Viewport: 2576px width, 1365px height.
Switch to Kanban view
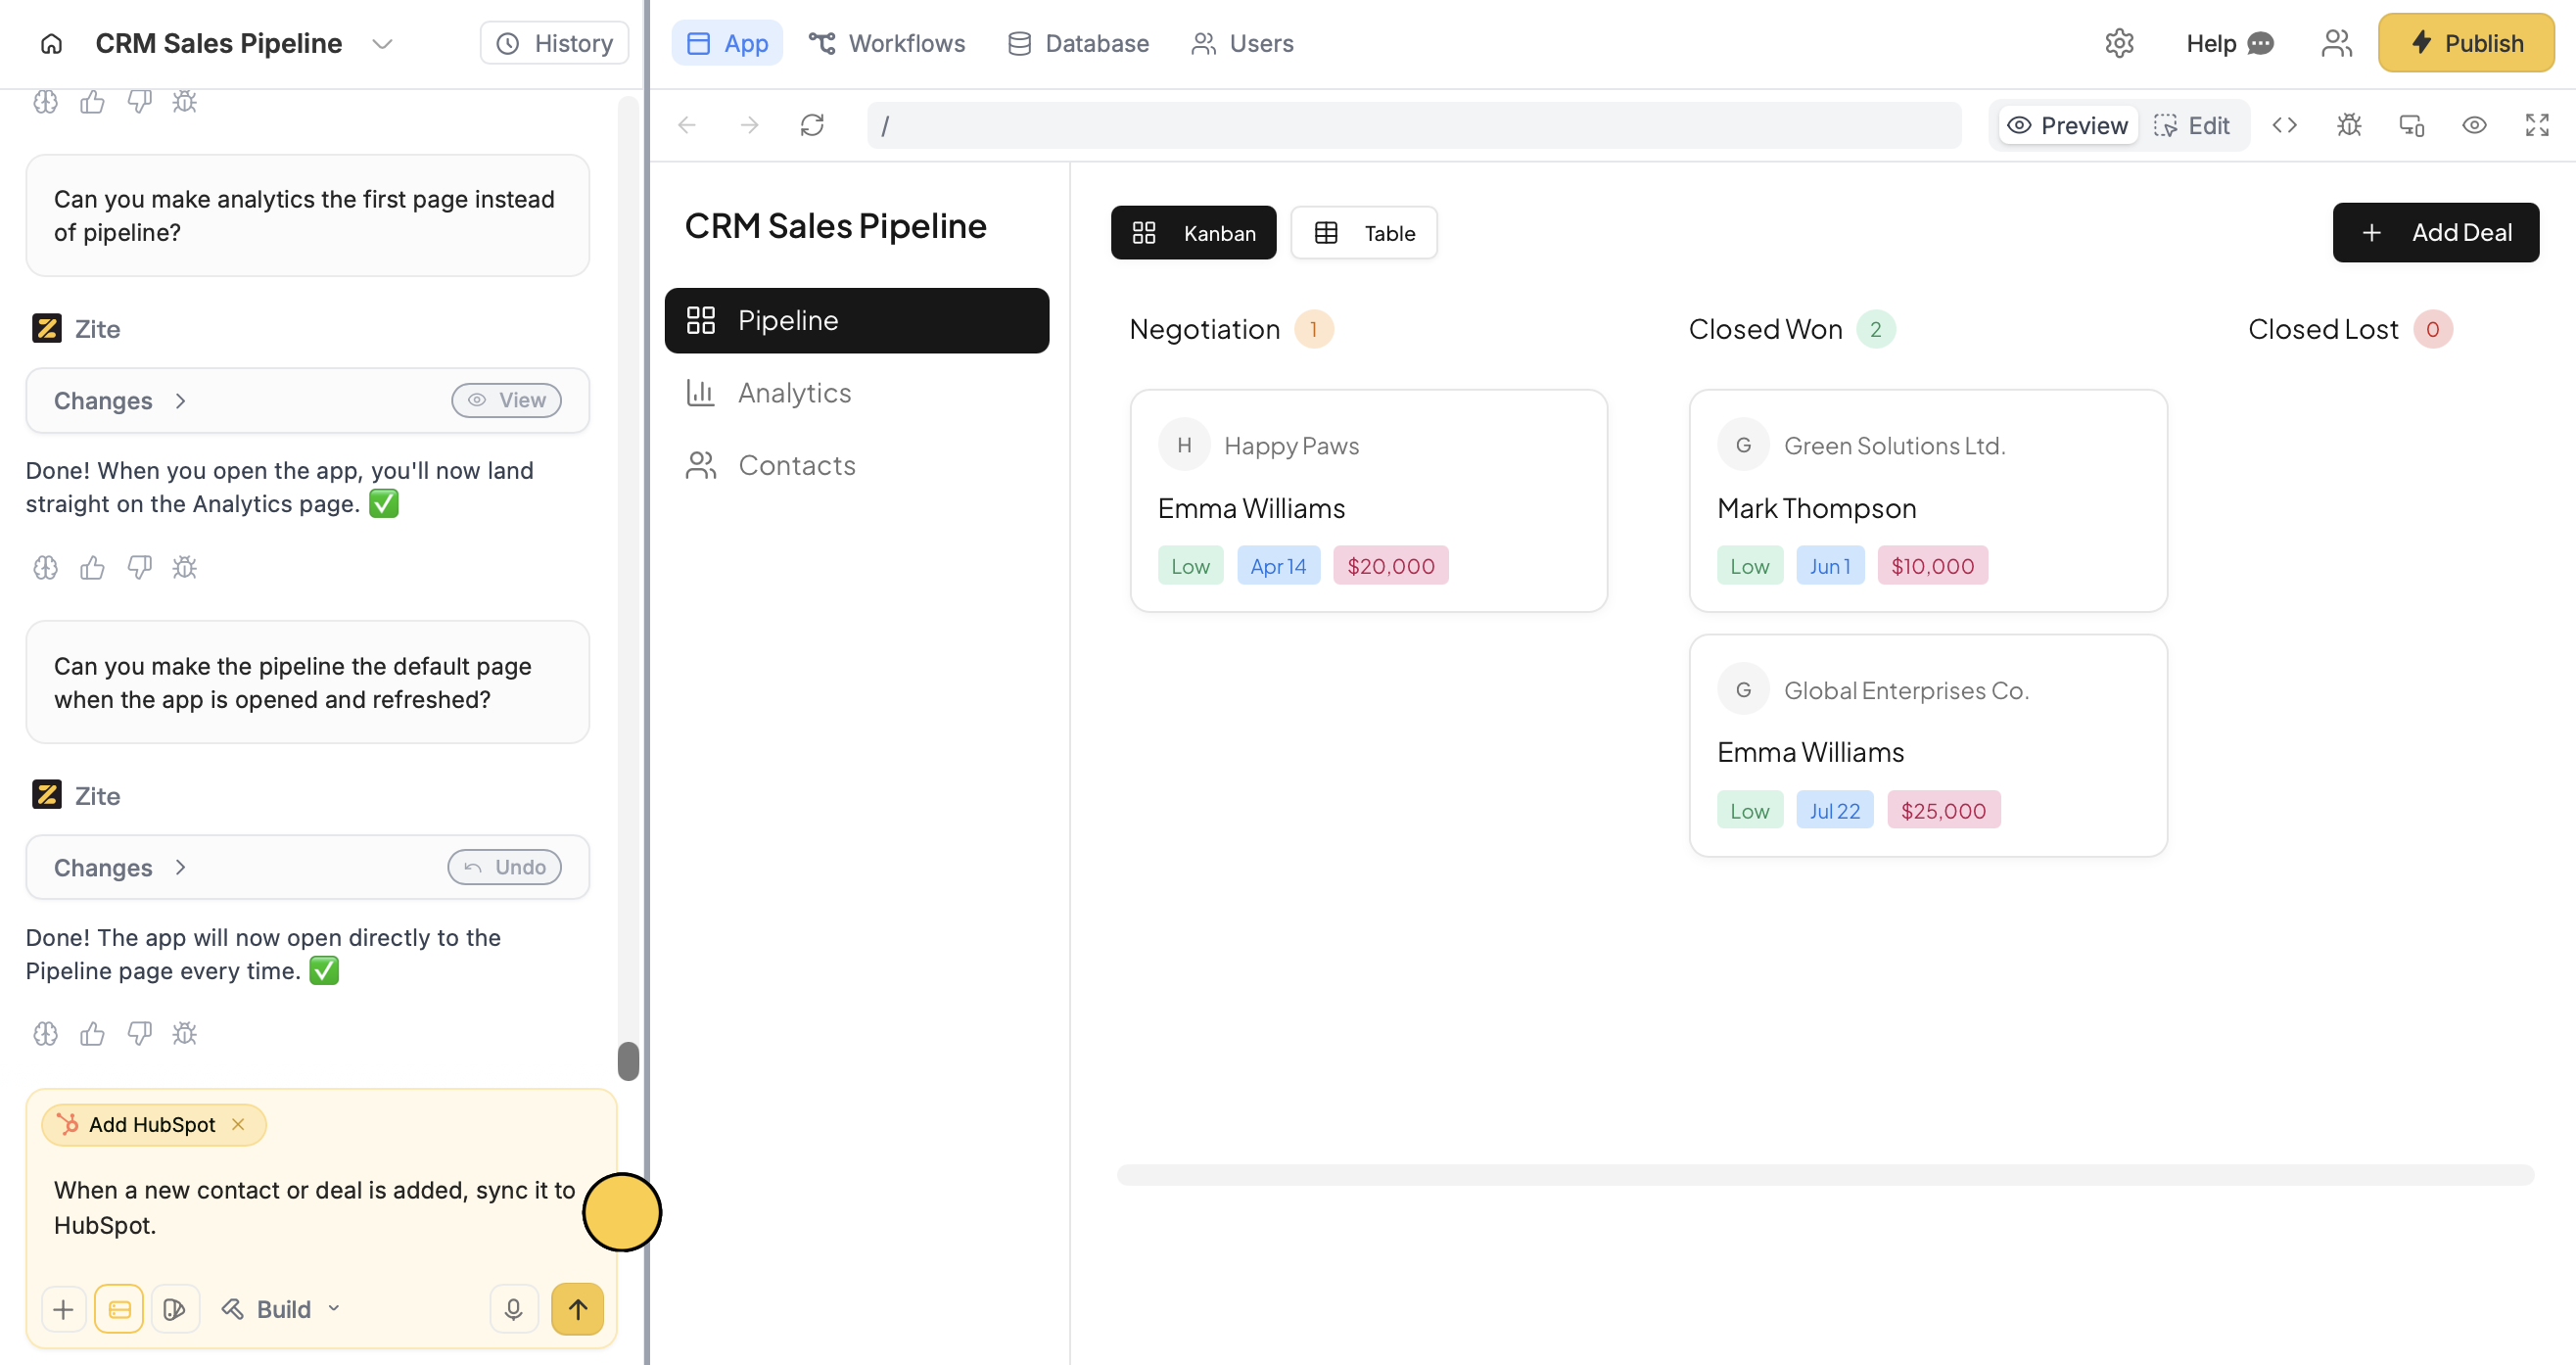click(1193, 233)
